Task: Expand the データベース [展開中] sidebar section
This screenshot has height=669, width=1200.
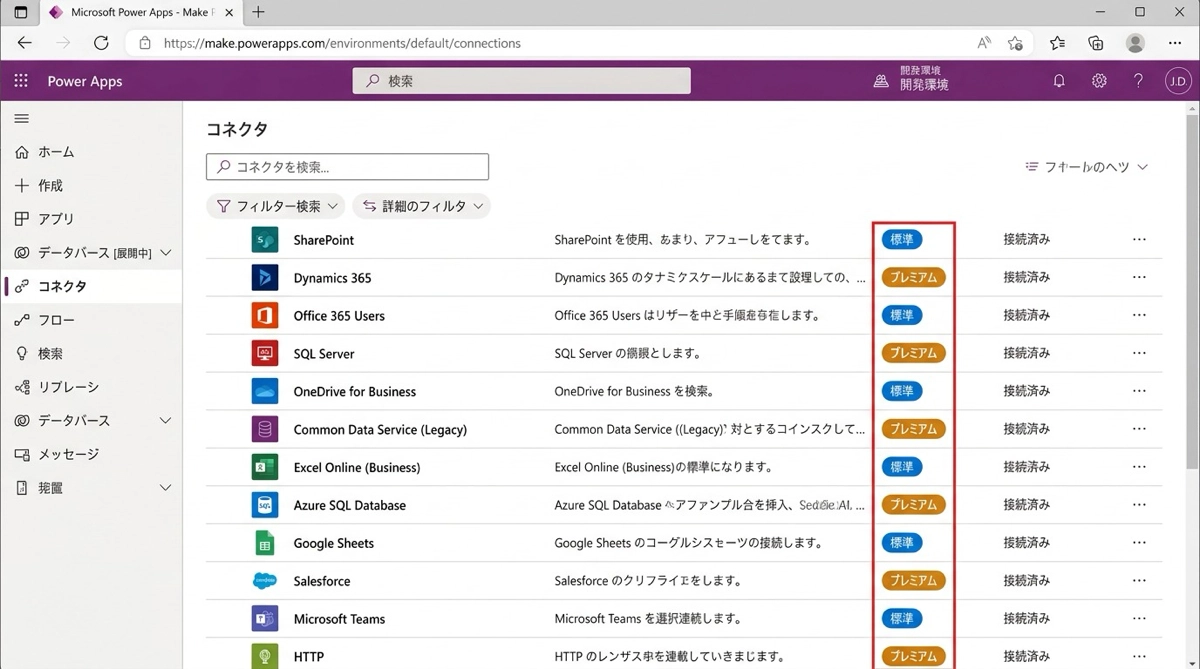Action: [166, 253]
